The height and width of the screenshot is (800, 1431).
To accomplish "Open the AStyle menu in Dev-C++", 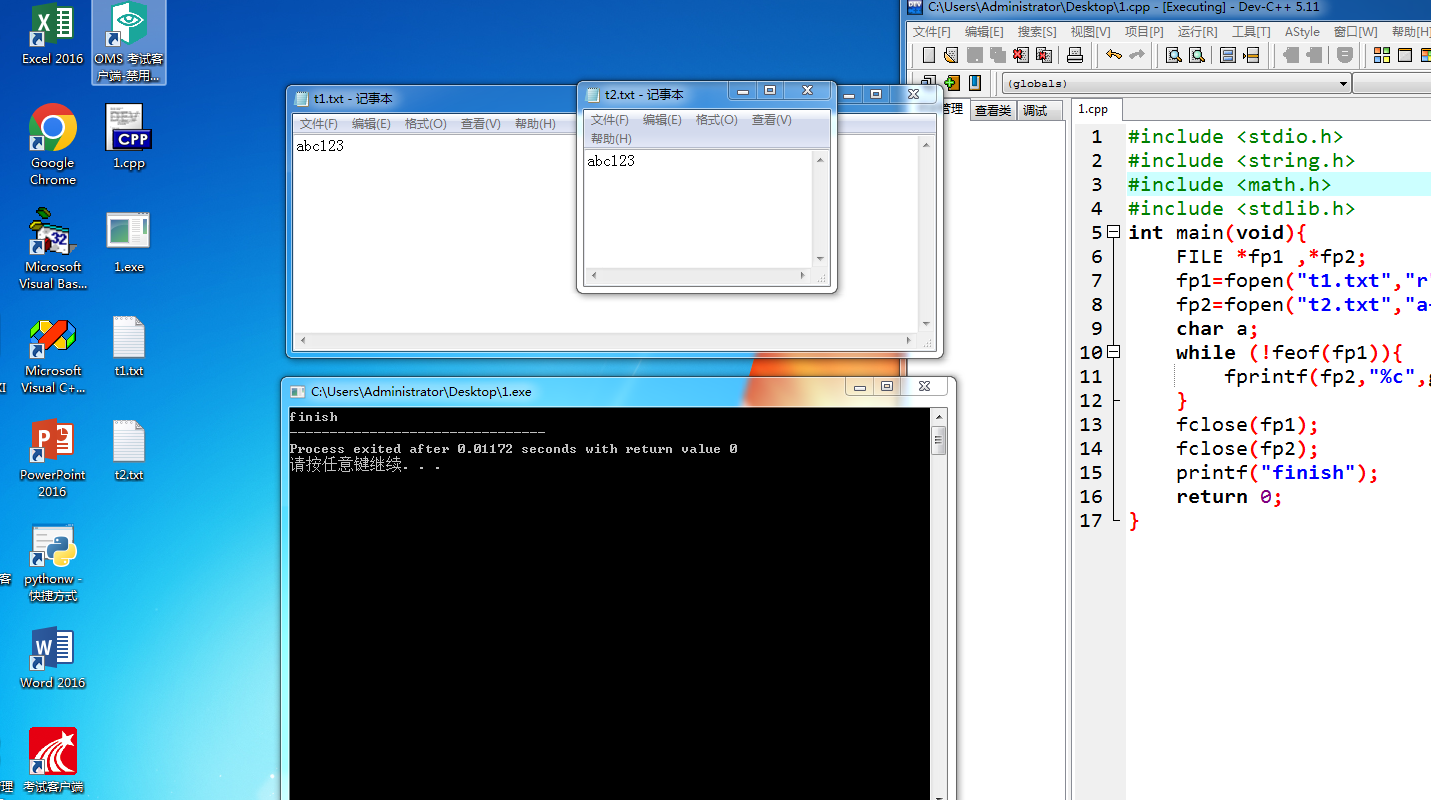I will pyautogui.click(x=1302, y=32).
